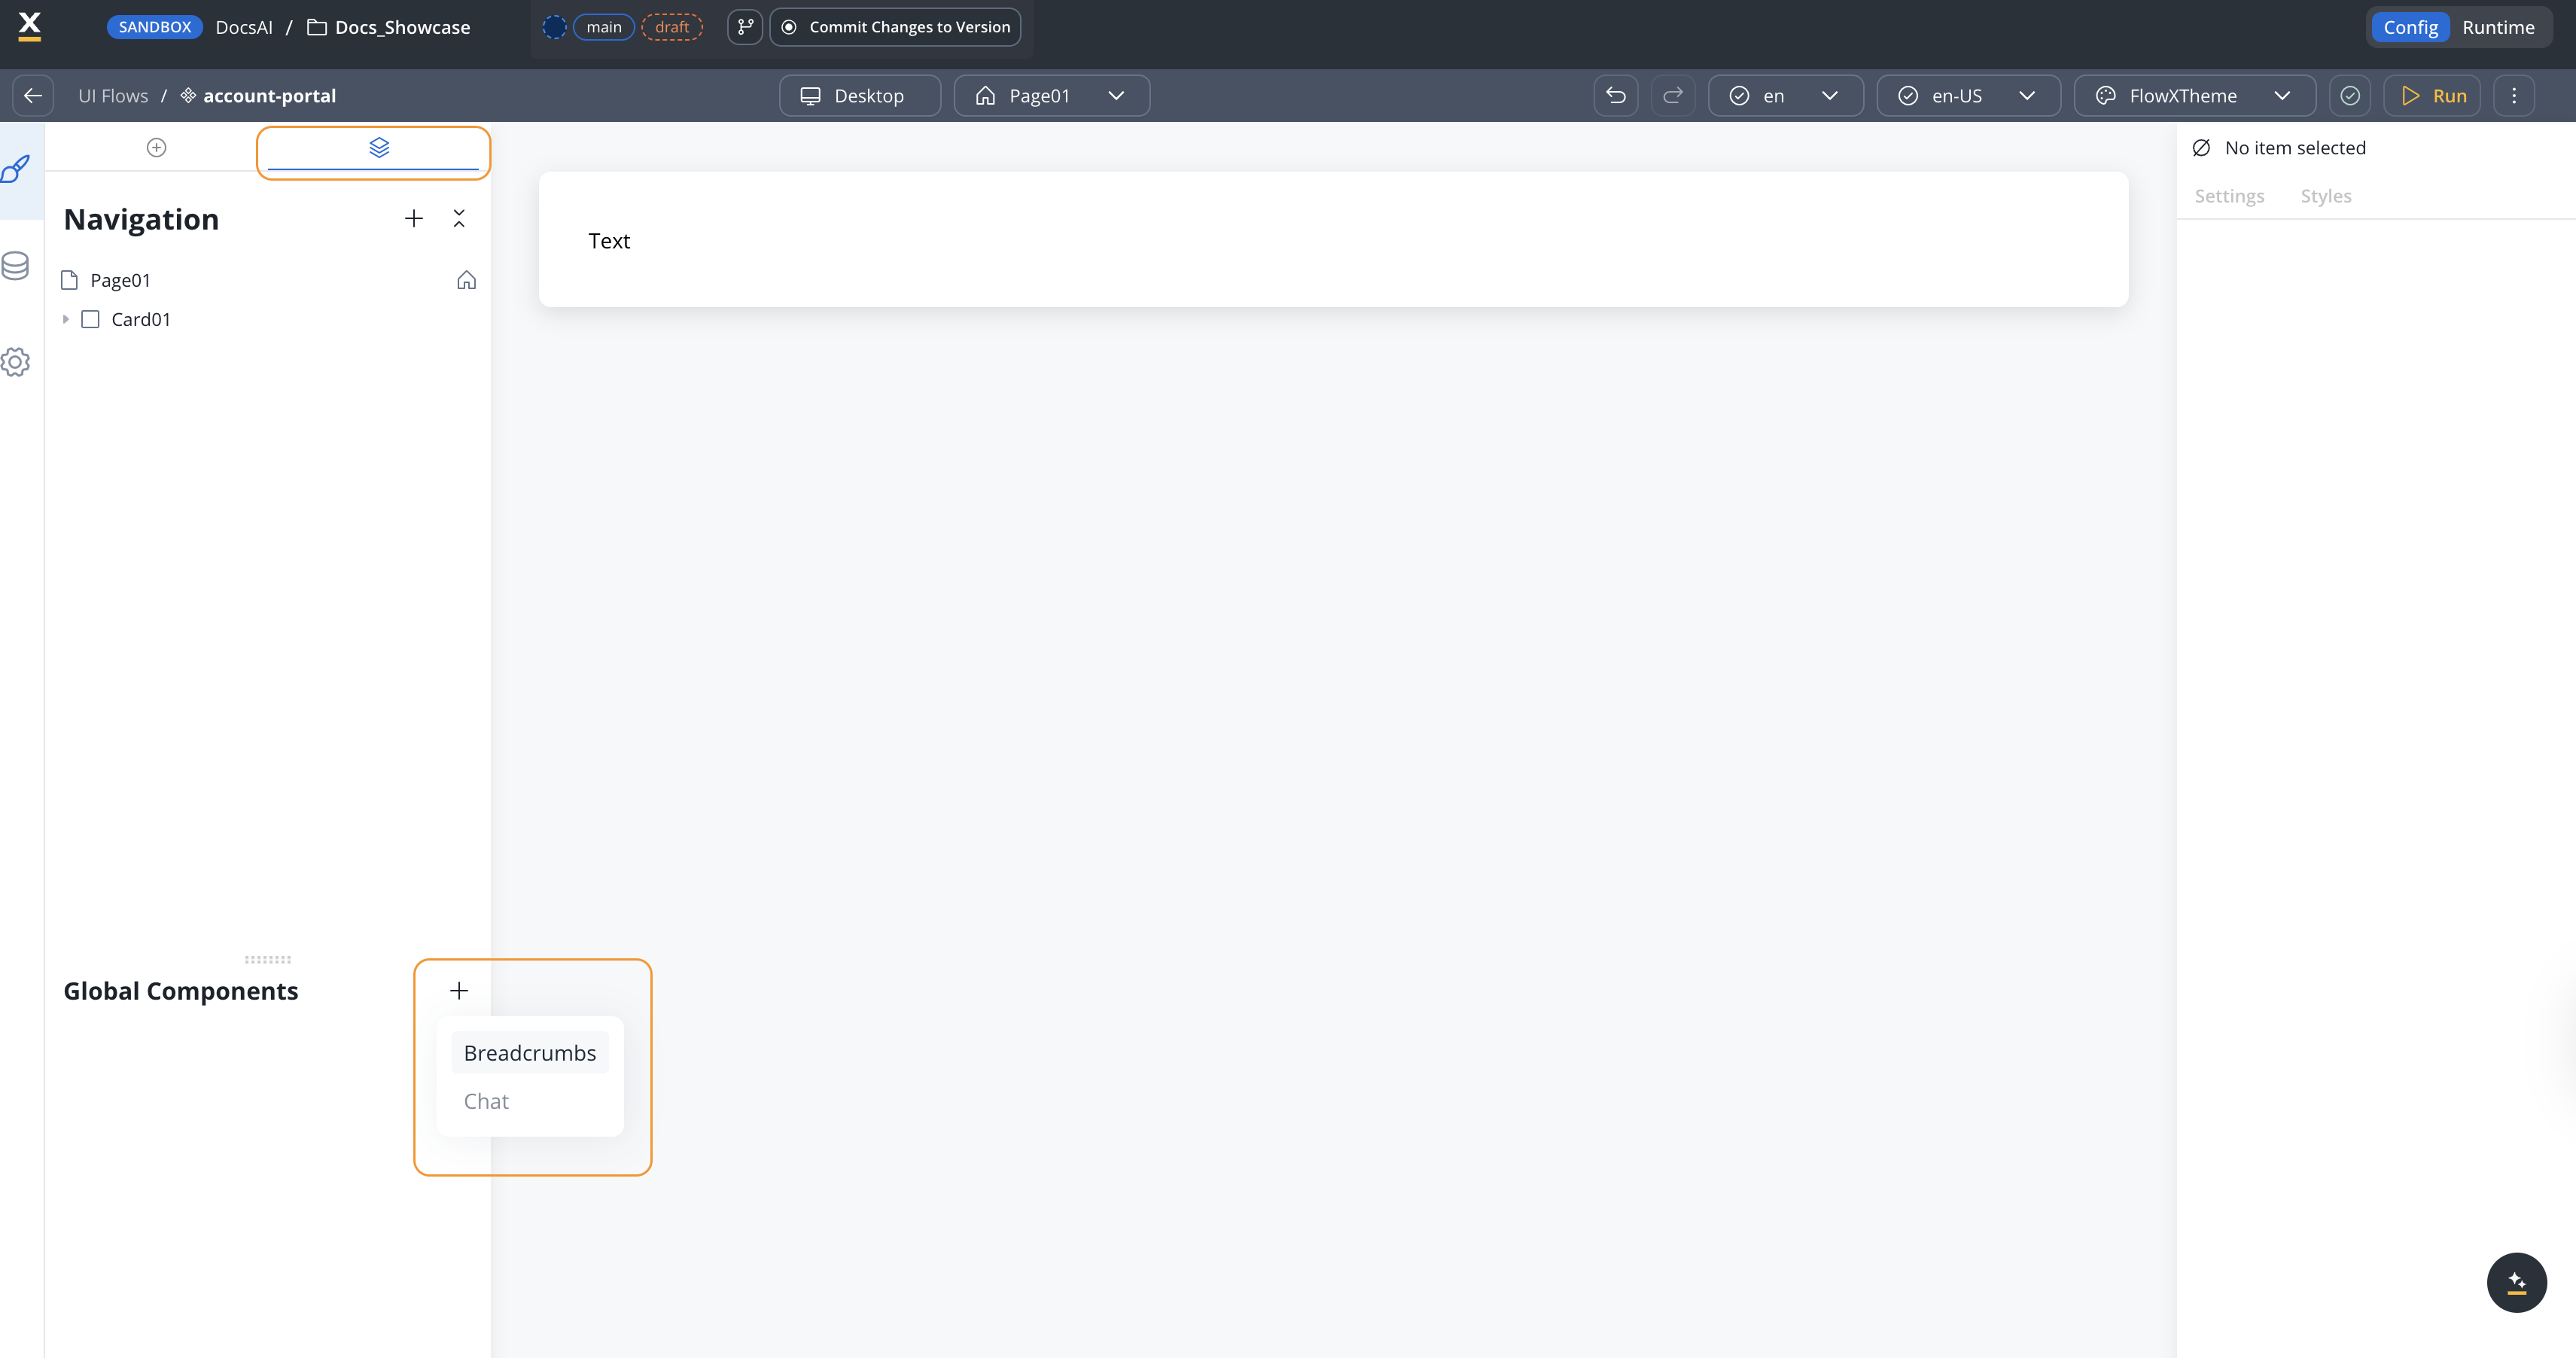Viewport: 2576px width, 1358px height.
Task: Open the three-dot more options menu
Action: (2514, 96)
